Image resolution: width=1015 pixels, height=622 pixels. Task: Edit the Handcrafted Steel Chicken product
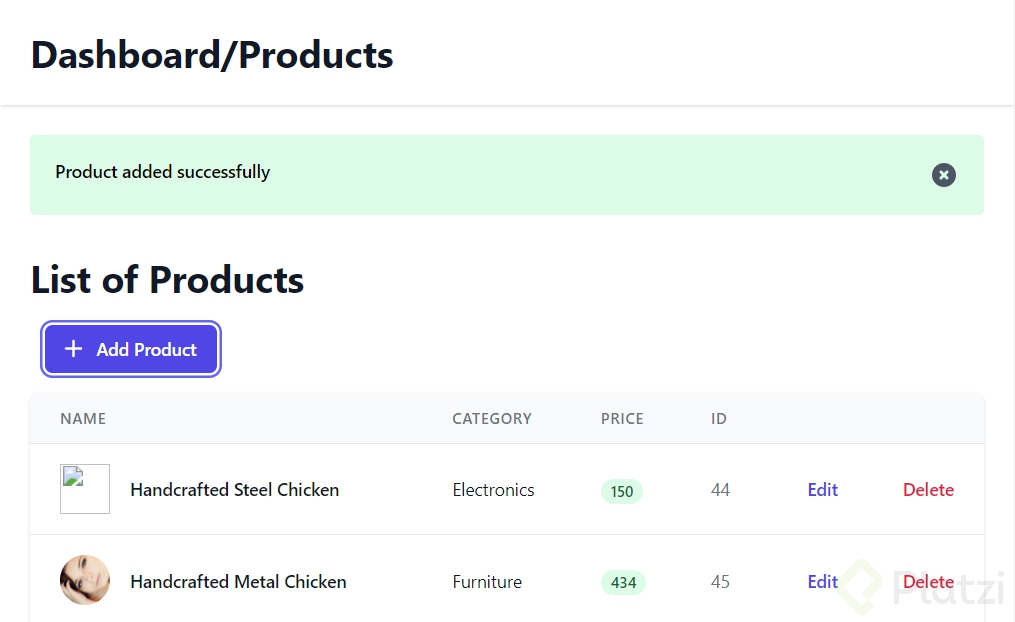pyautogui.click(x=823, y=489)
